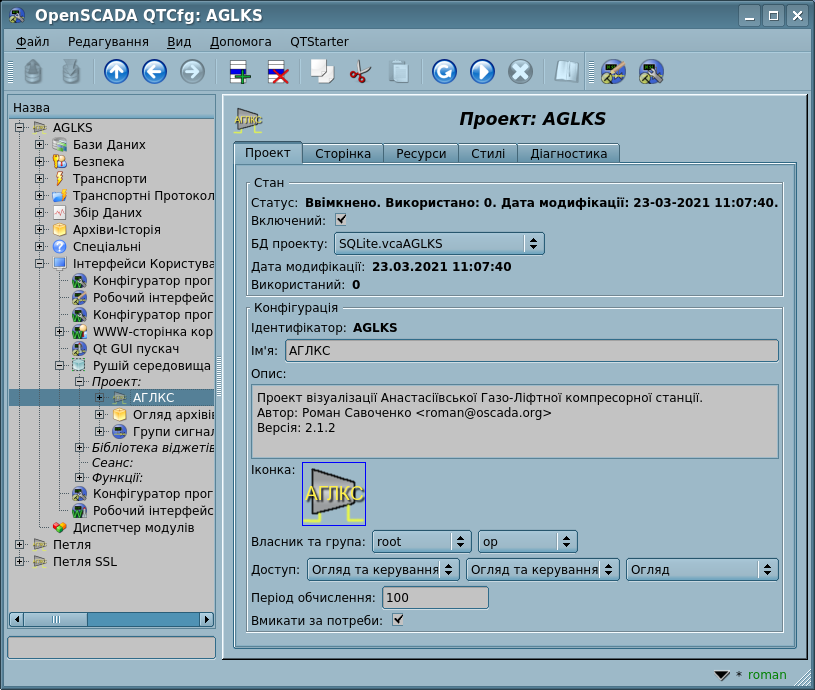This screenshot has height=690, width=815.
Task: Click the Назва tree column header
Action: point(112,108)
